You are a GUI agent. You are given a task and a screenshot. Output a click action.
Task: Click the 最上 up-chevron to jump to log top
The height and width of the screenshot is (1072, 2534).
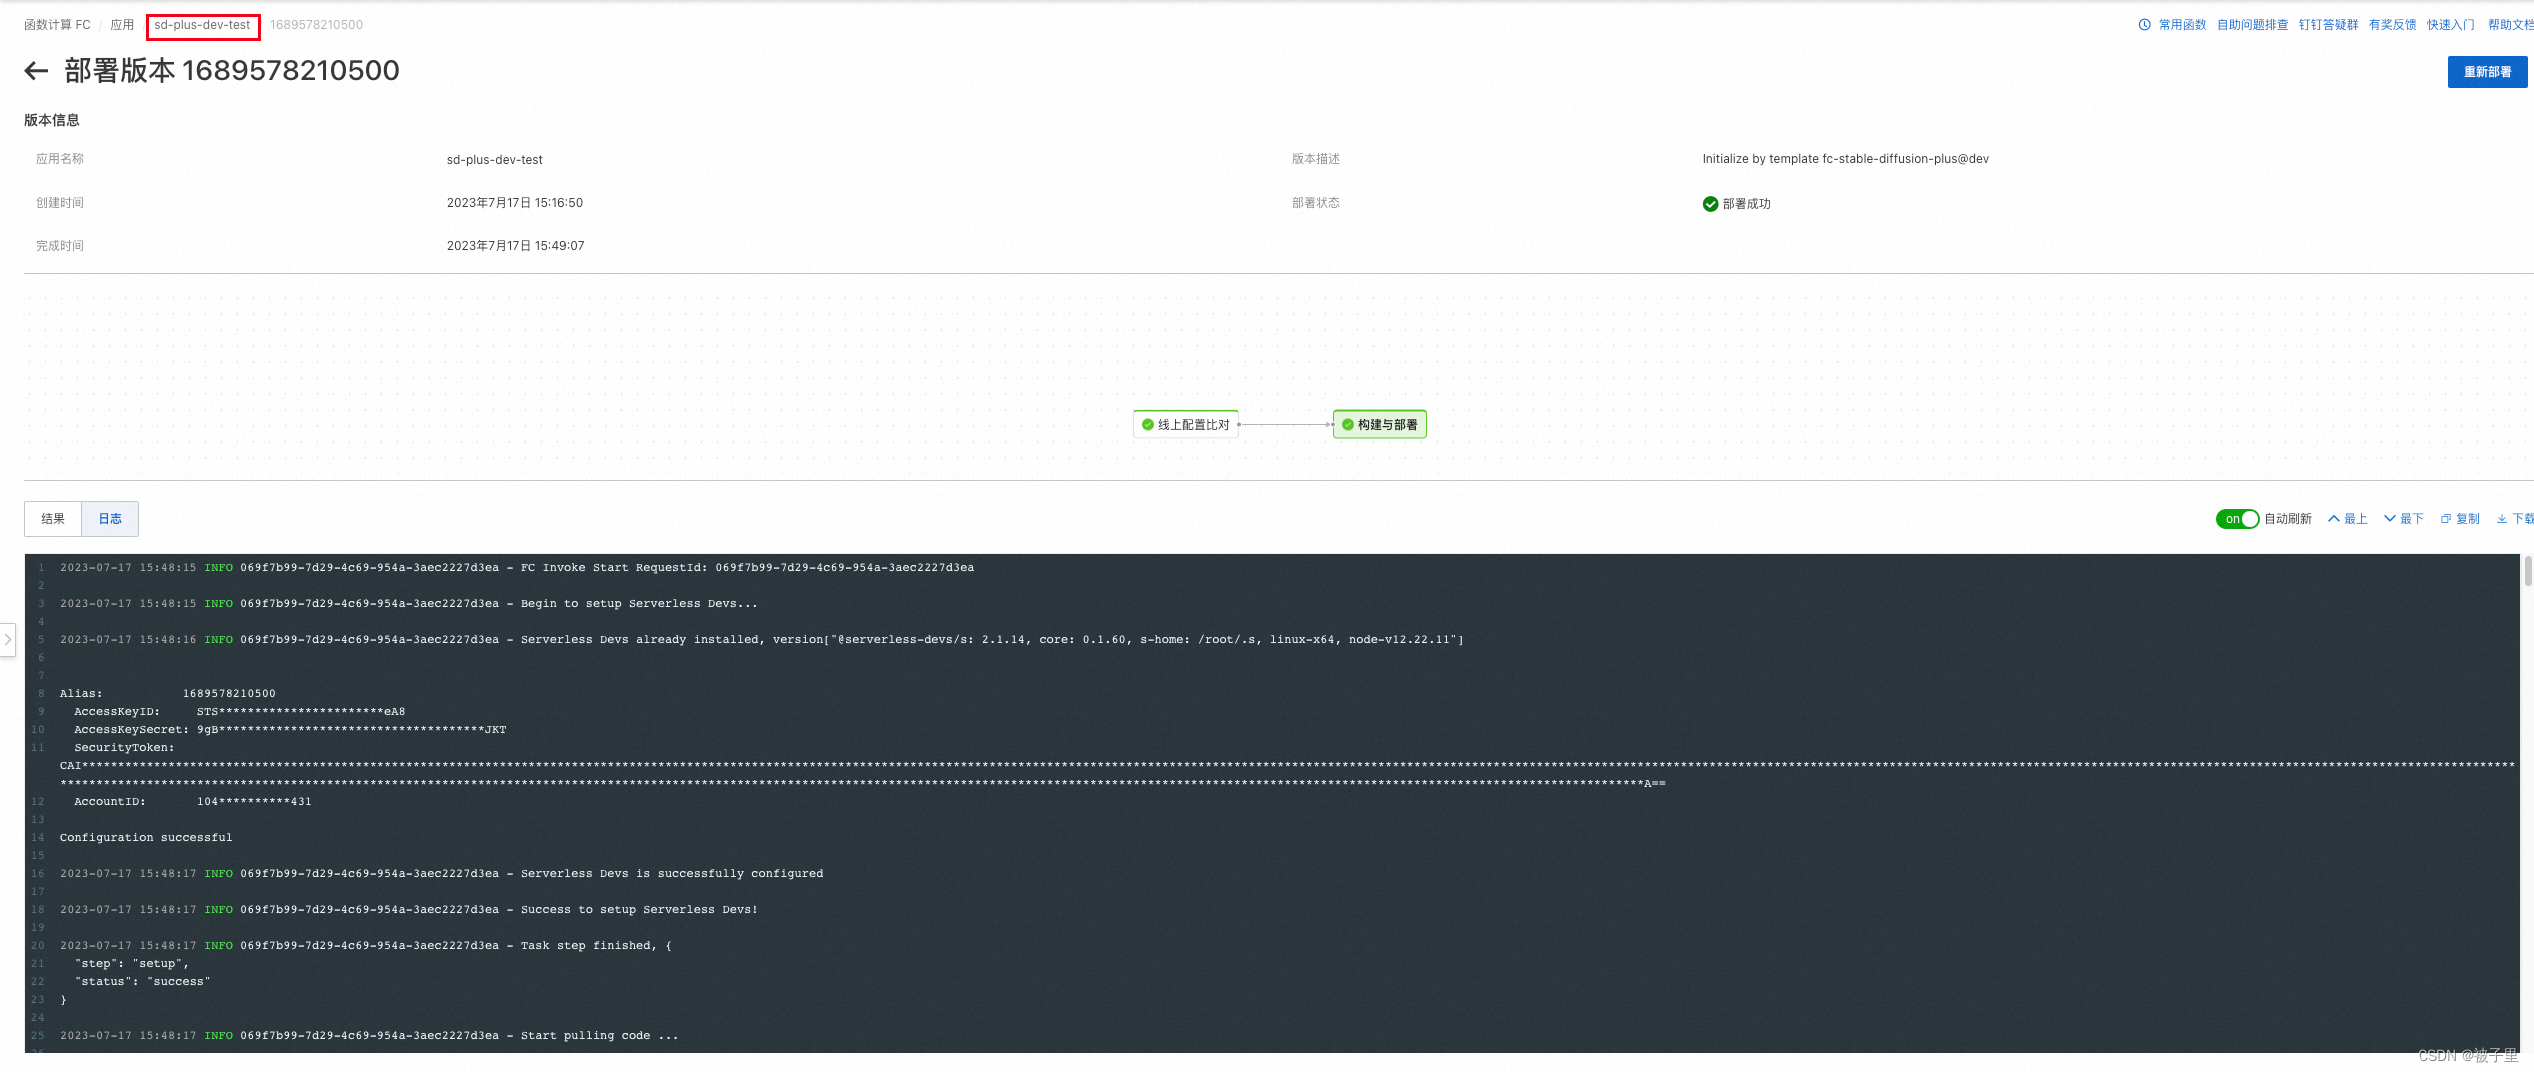point(2347,519)
